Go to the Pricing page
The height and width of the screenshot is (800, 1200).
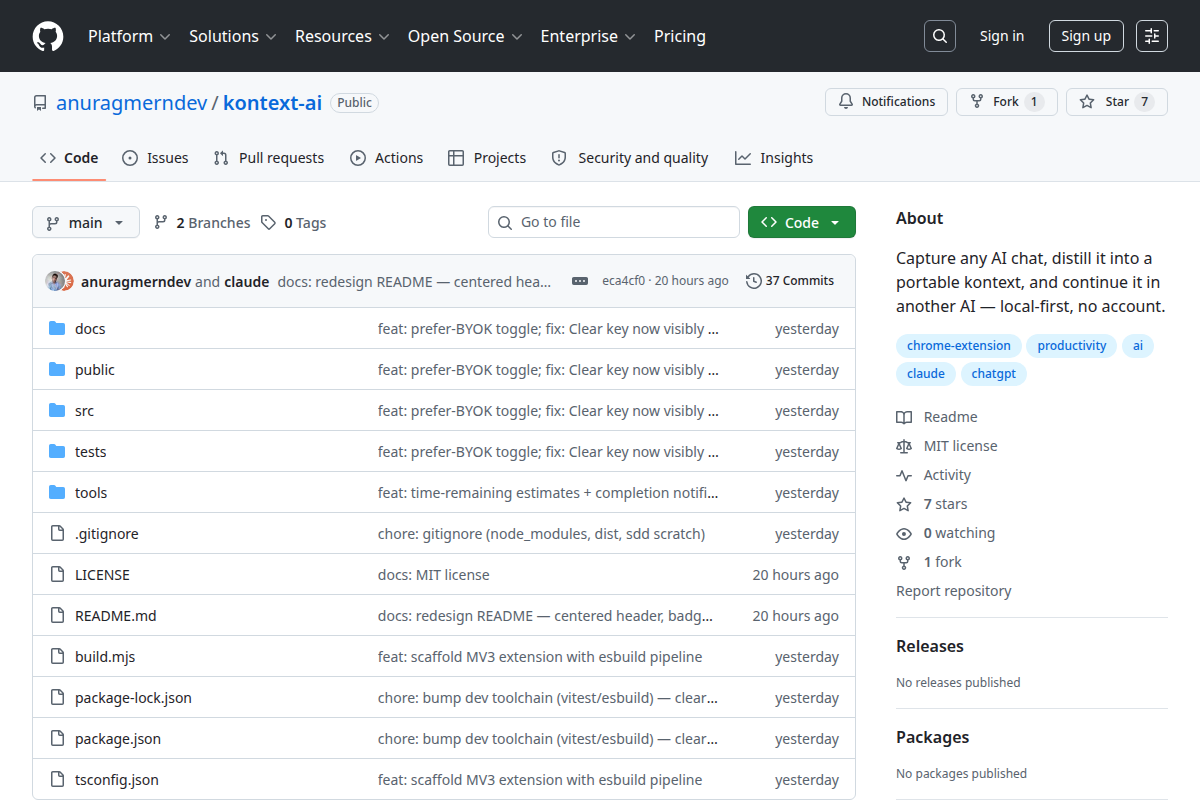pos(680,36)
